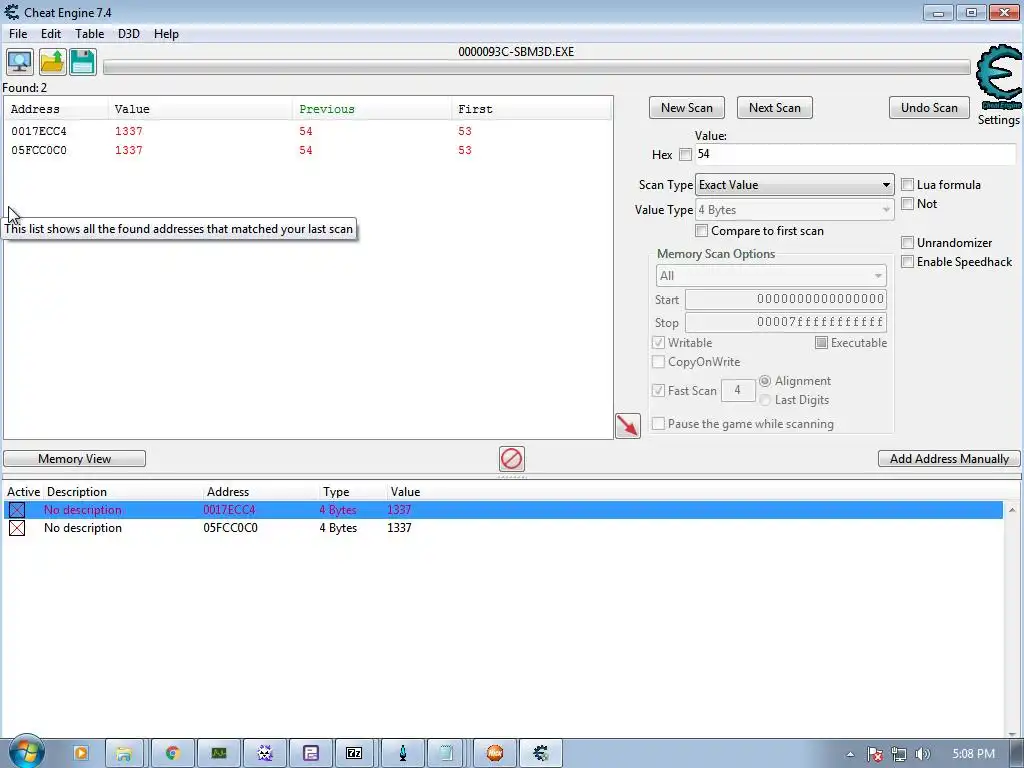This screenshot has height=768, width=1024.
Task: Open the D3D menu
Action: point(129,34)
